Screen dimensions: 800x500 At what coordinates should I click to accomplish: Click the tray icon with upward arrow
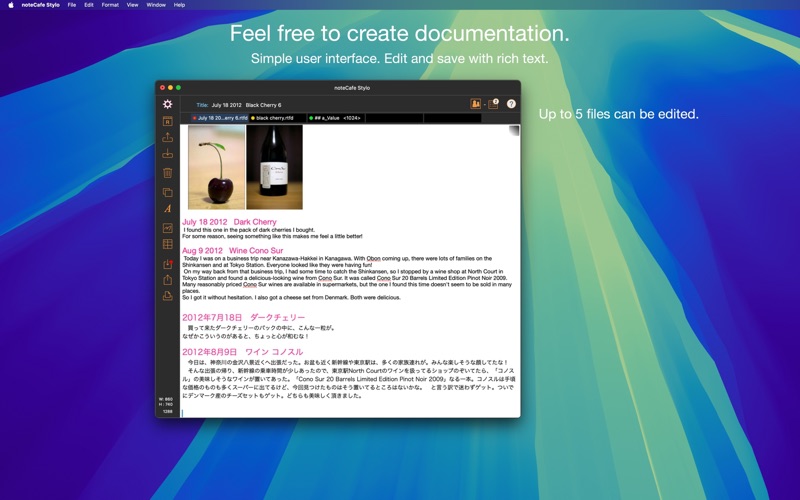pos(167,137)
